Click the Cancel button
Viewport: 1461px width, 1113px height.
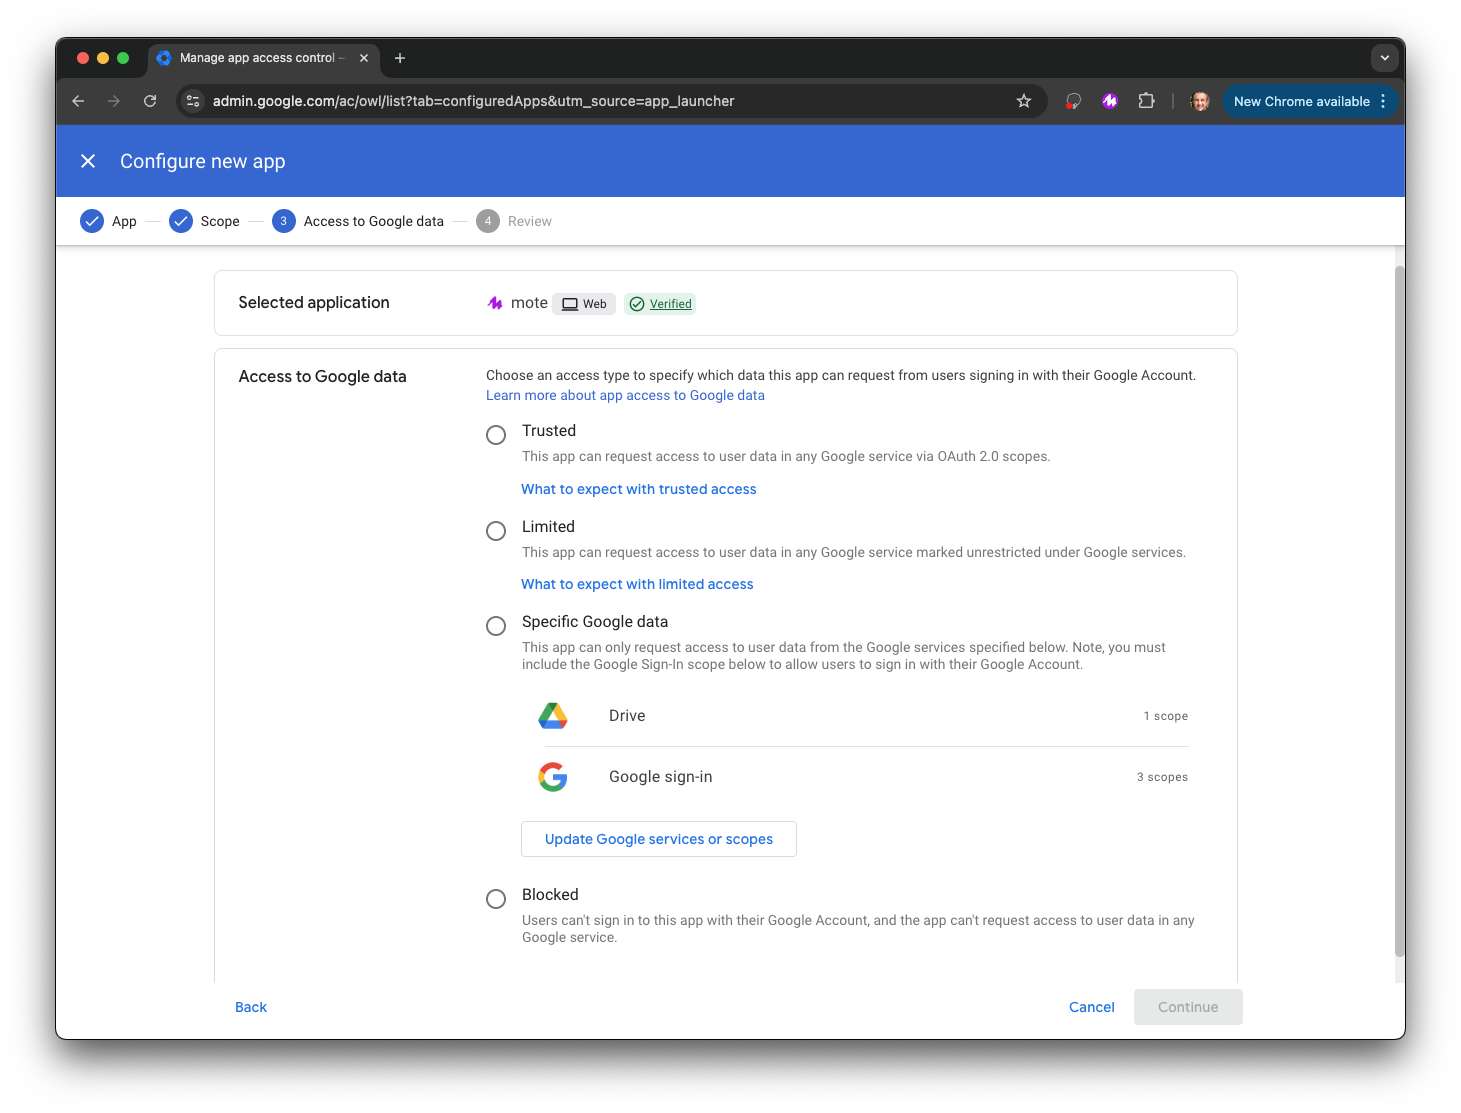(1092, 1007)
